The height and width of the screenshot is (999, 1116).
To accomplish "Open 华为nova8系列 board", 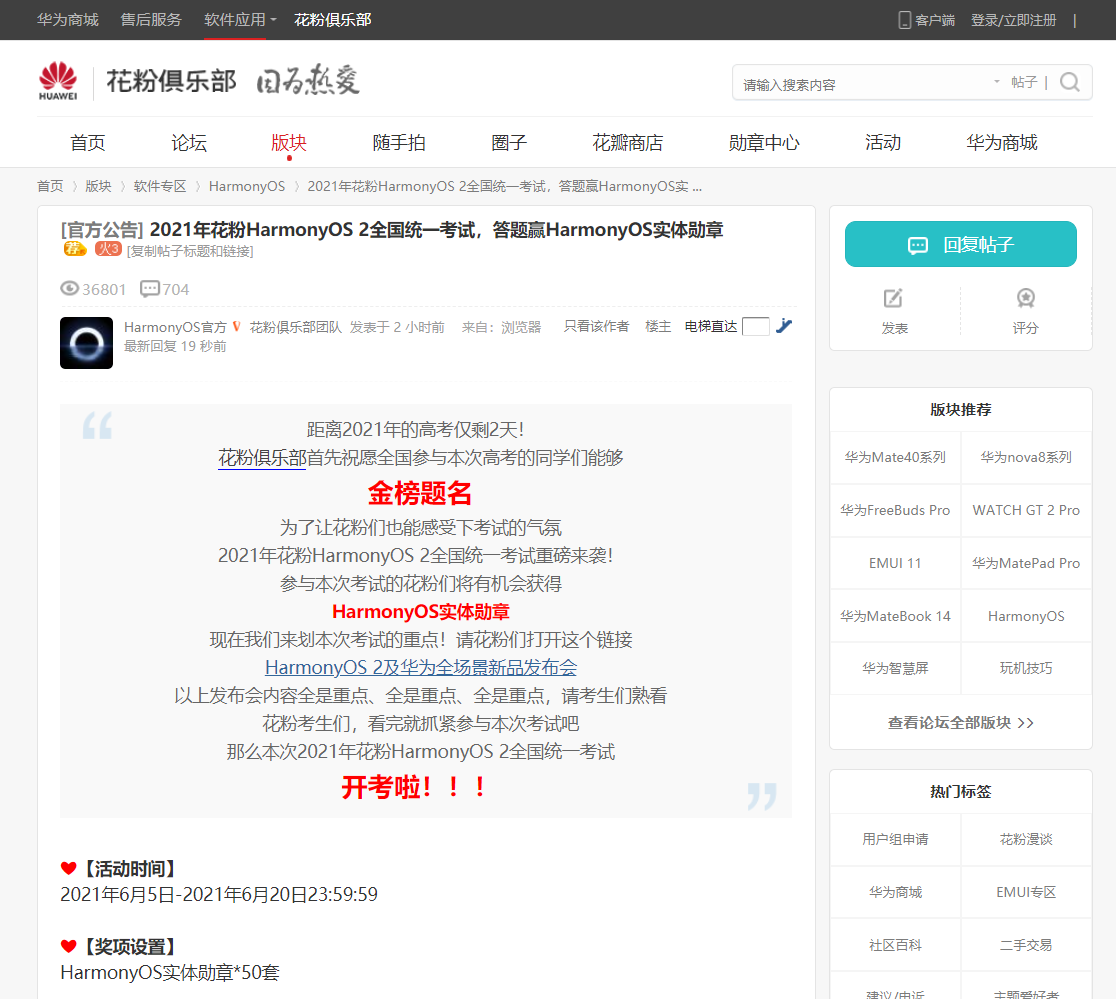I will point(1026,458).
